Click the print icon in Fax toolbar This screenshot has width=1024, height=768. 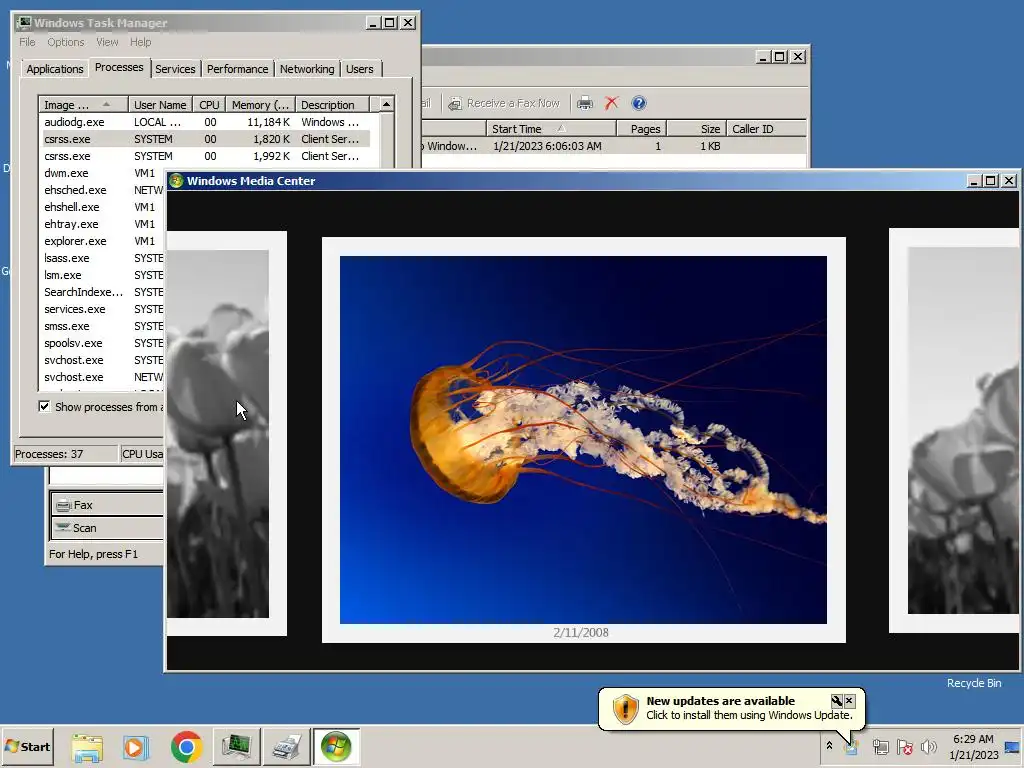584,103
